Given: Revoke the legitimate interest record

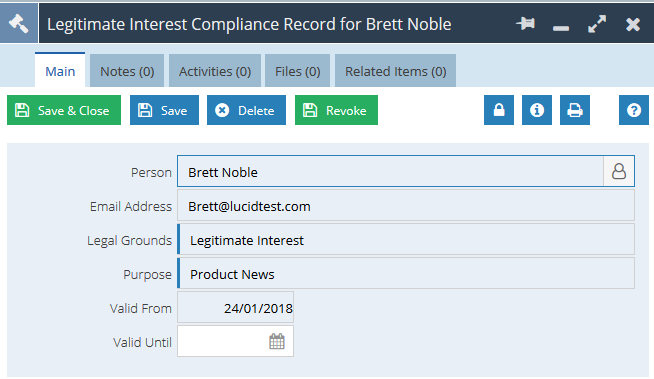Looking at the screenshot, I should pyautogui.click(x=336, y=110).
